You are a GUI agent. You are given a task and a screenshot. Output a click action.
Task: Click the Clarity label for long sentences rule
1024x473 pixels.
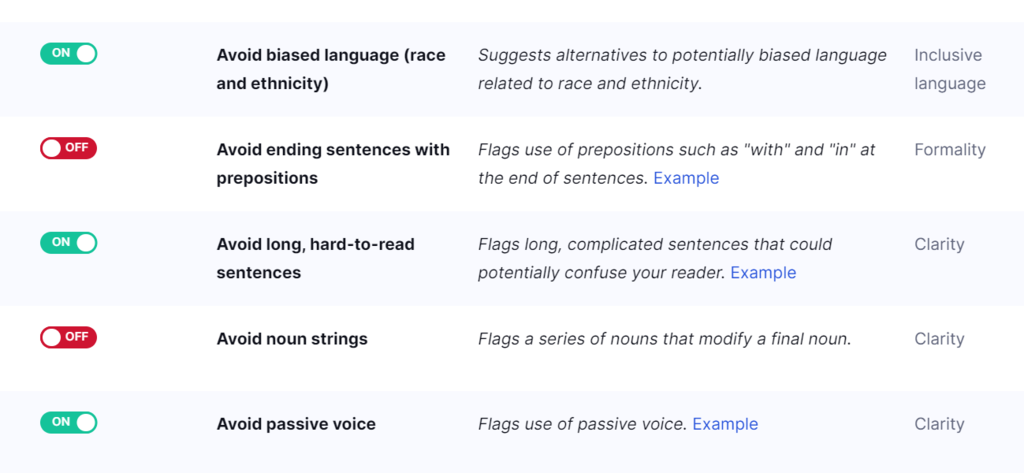click(939, 244)
